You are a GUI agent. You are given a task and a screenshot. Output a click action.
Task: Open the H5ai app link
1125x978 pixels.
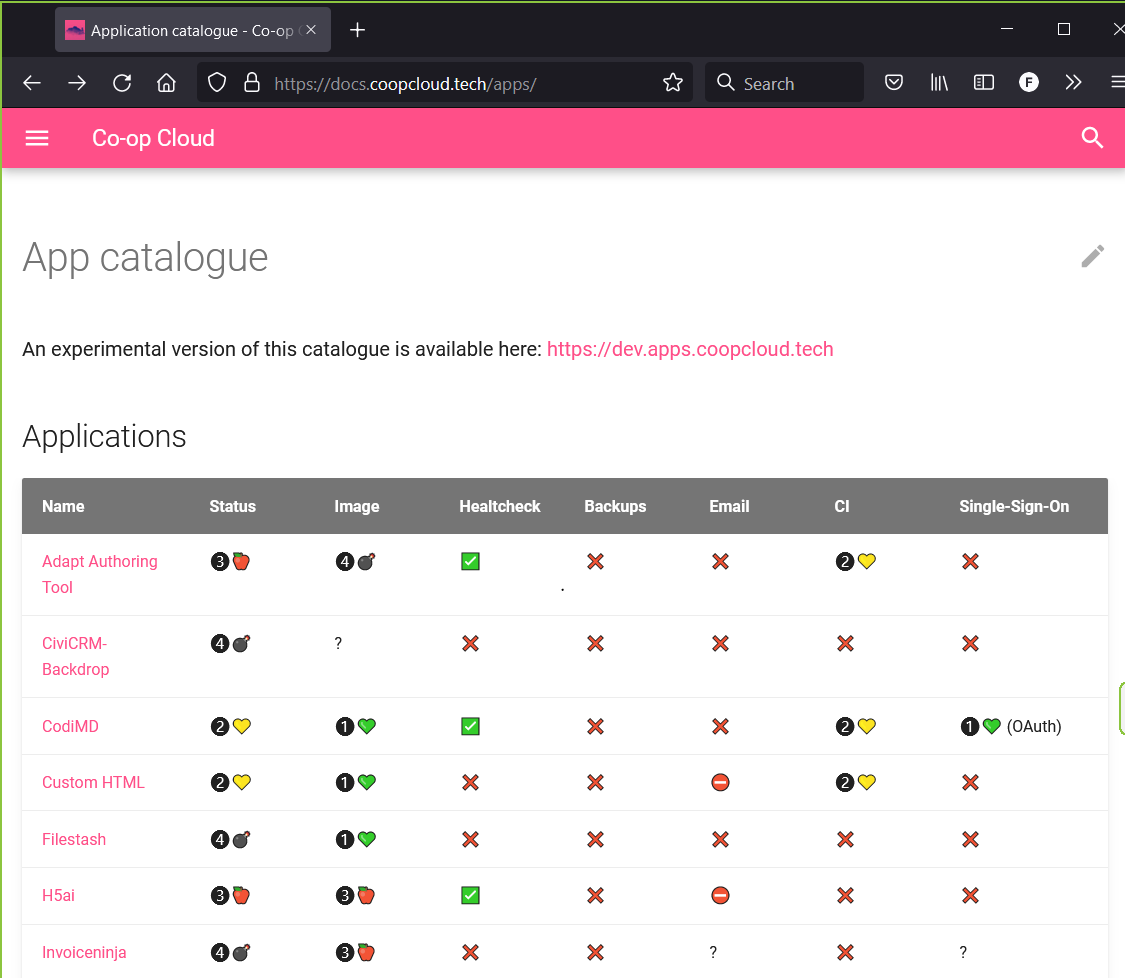point(58,895)
